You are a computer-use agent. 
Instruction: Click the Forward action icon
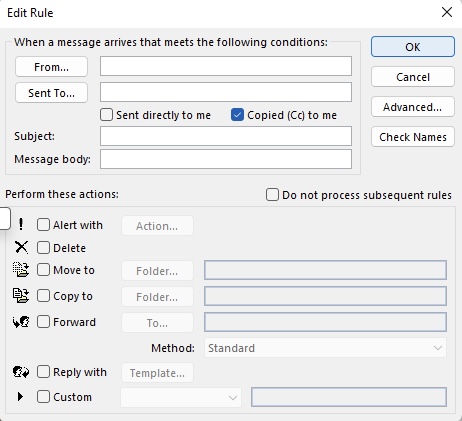[21, 322]
